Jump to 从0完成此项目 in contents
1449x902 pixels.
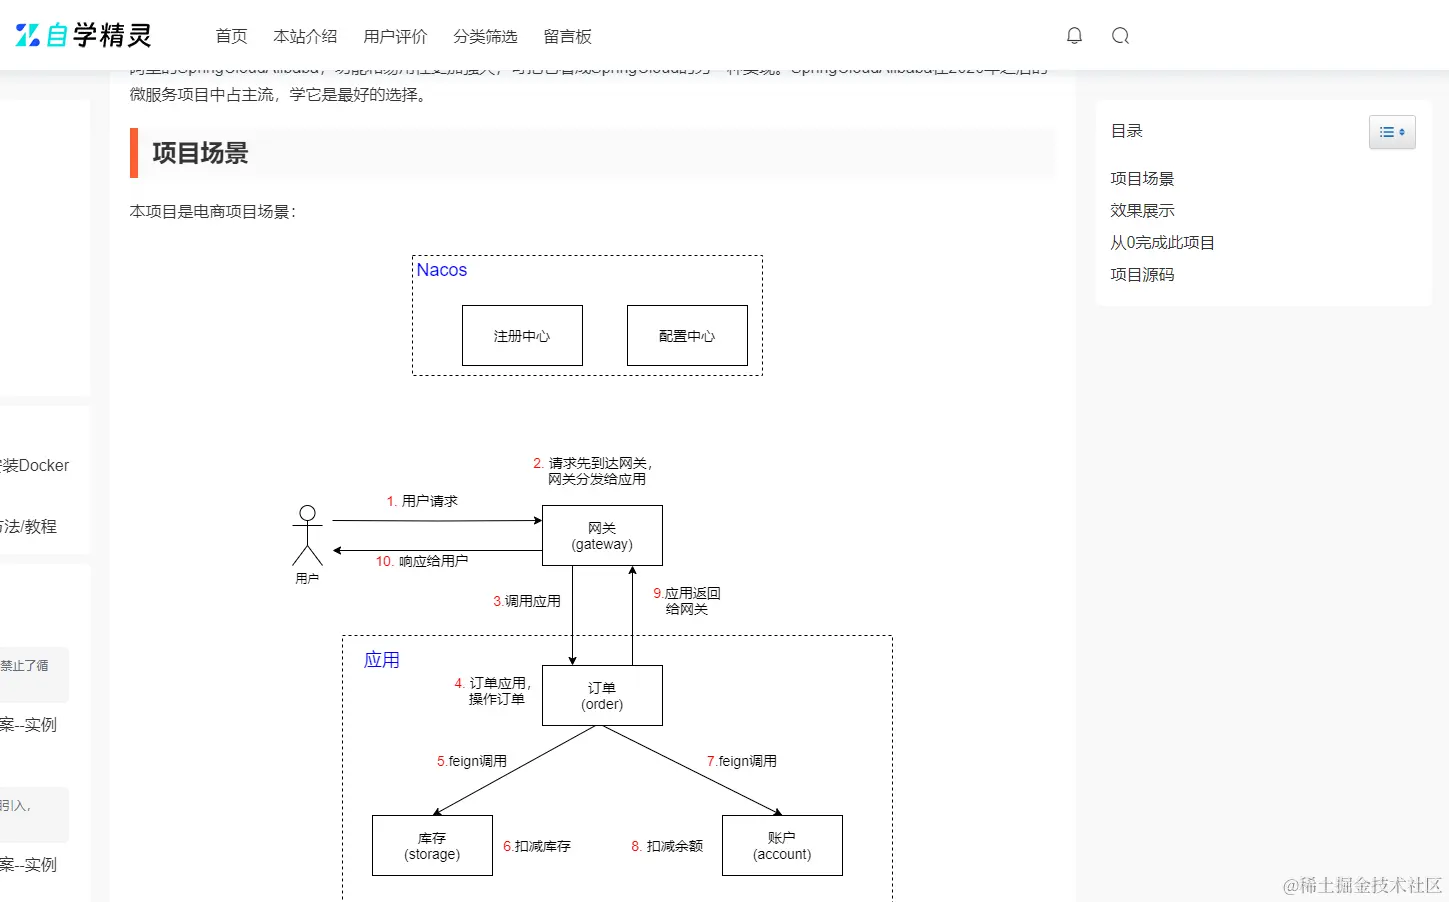click(1162, 243)
